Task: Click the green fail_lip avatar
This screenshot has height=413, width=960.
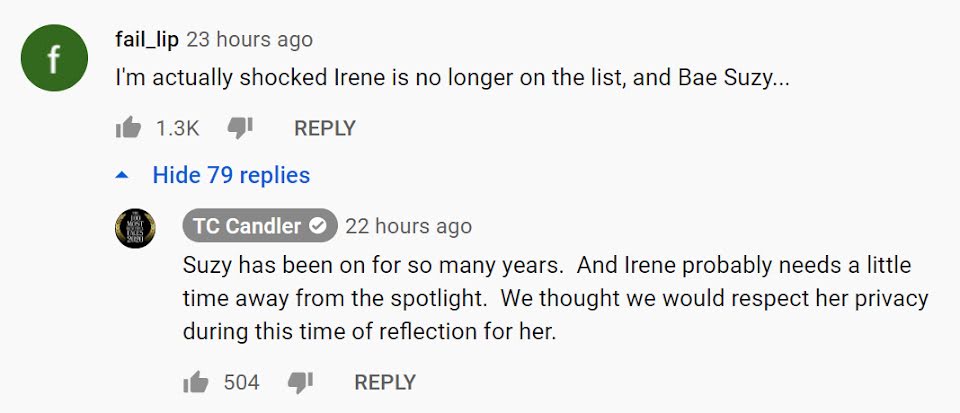Action: pyautogui.click(x=55, y=57)
